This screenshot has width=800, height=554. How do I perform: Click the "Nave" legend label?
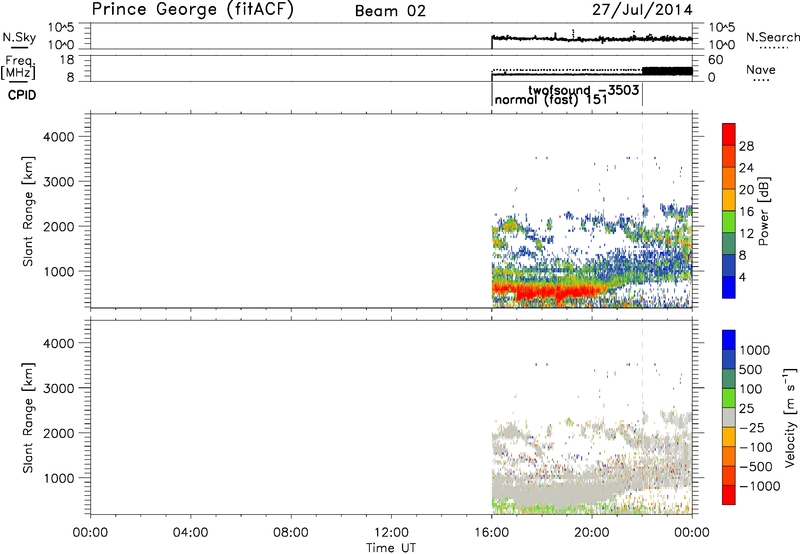tap(761, 69)
